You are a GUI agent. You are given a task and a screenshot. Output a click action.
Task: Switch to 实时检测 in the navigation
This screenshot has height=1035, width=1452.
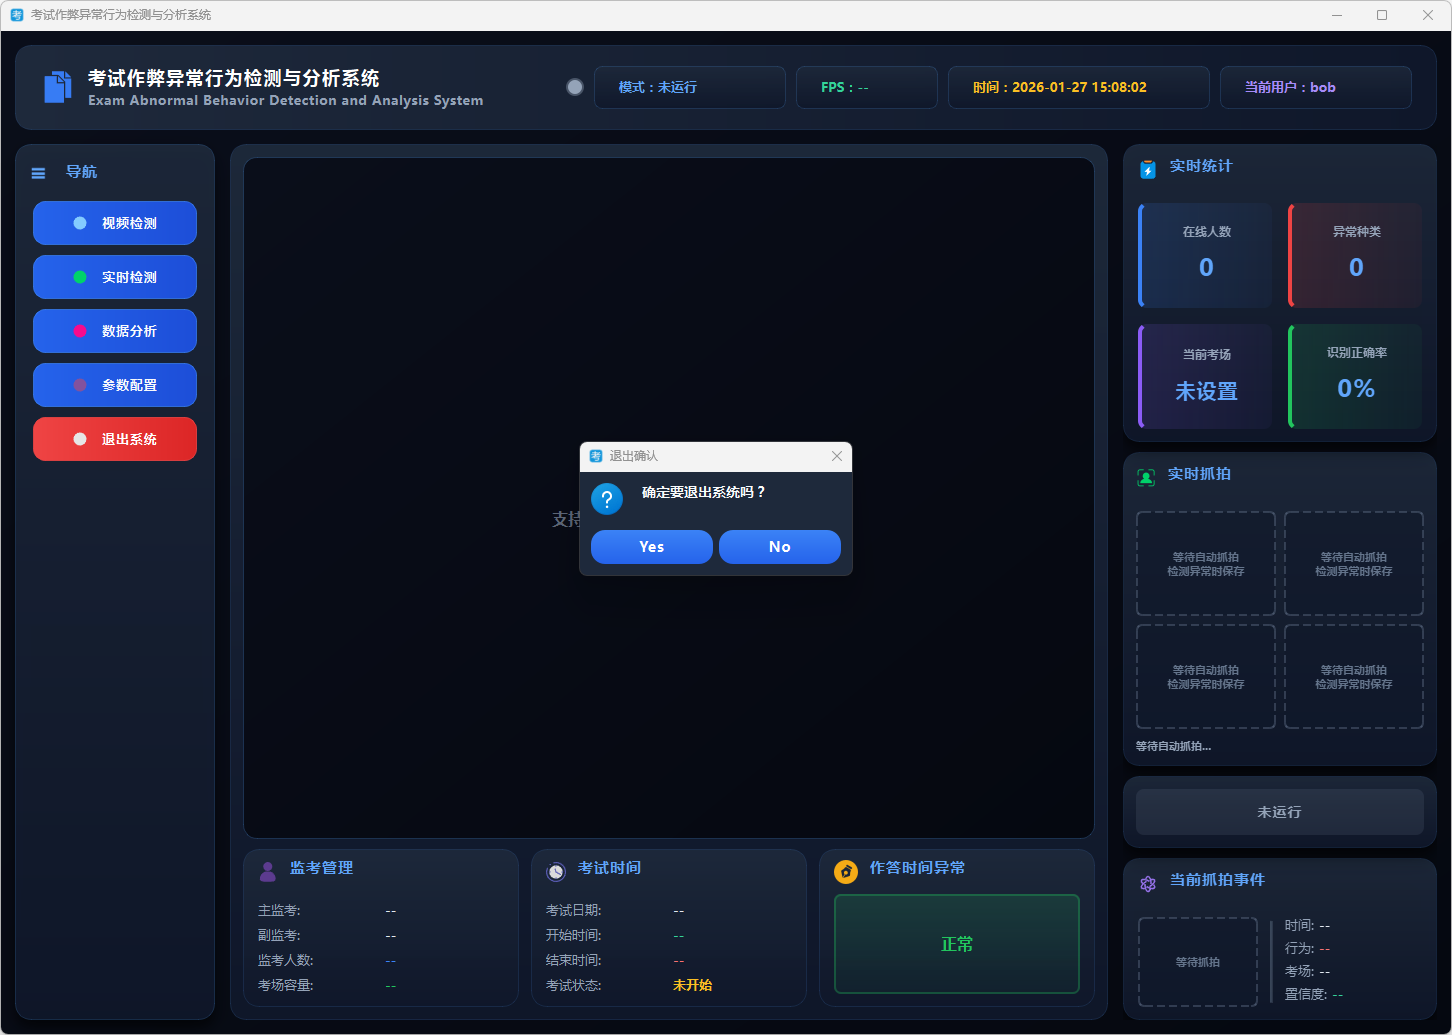coord(115,277)
